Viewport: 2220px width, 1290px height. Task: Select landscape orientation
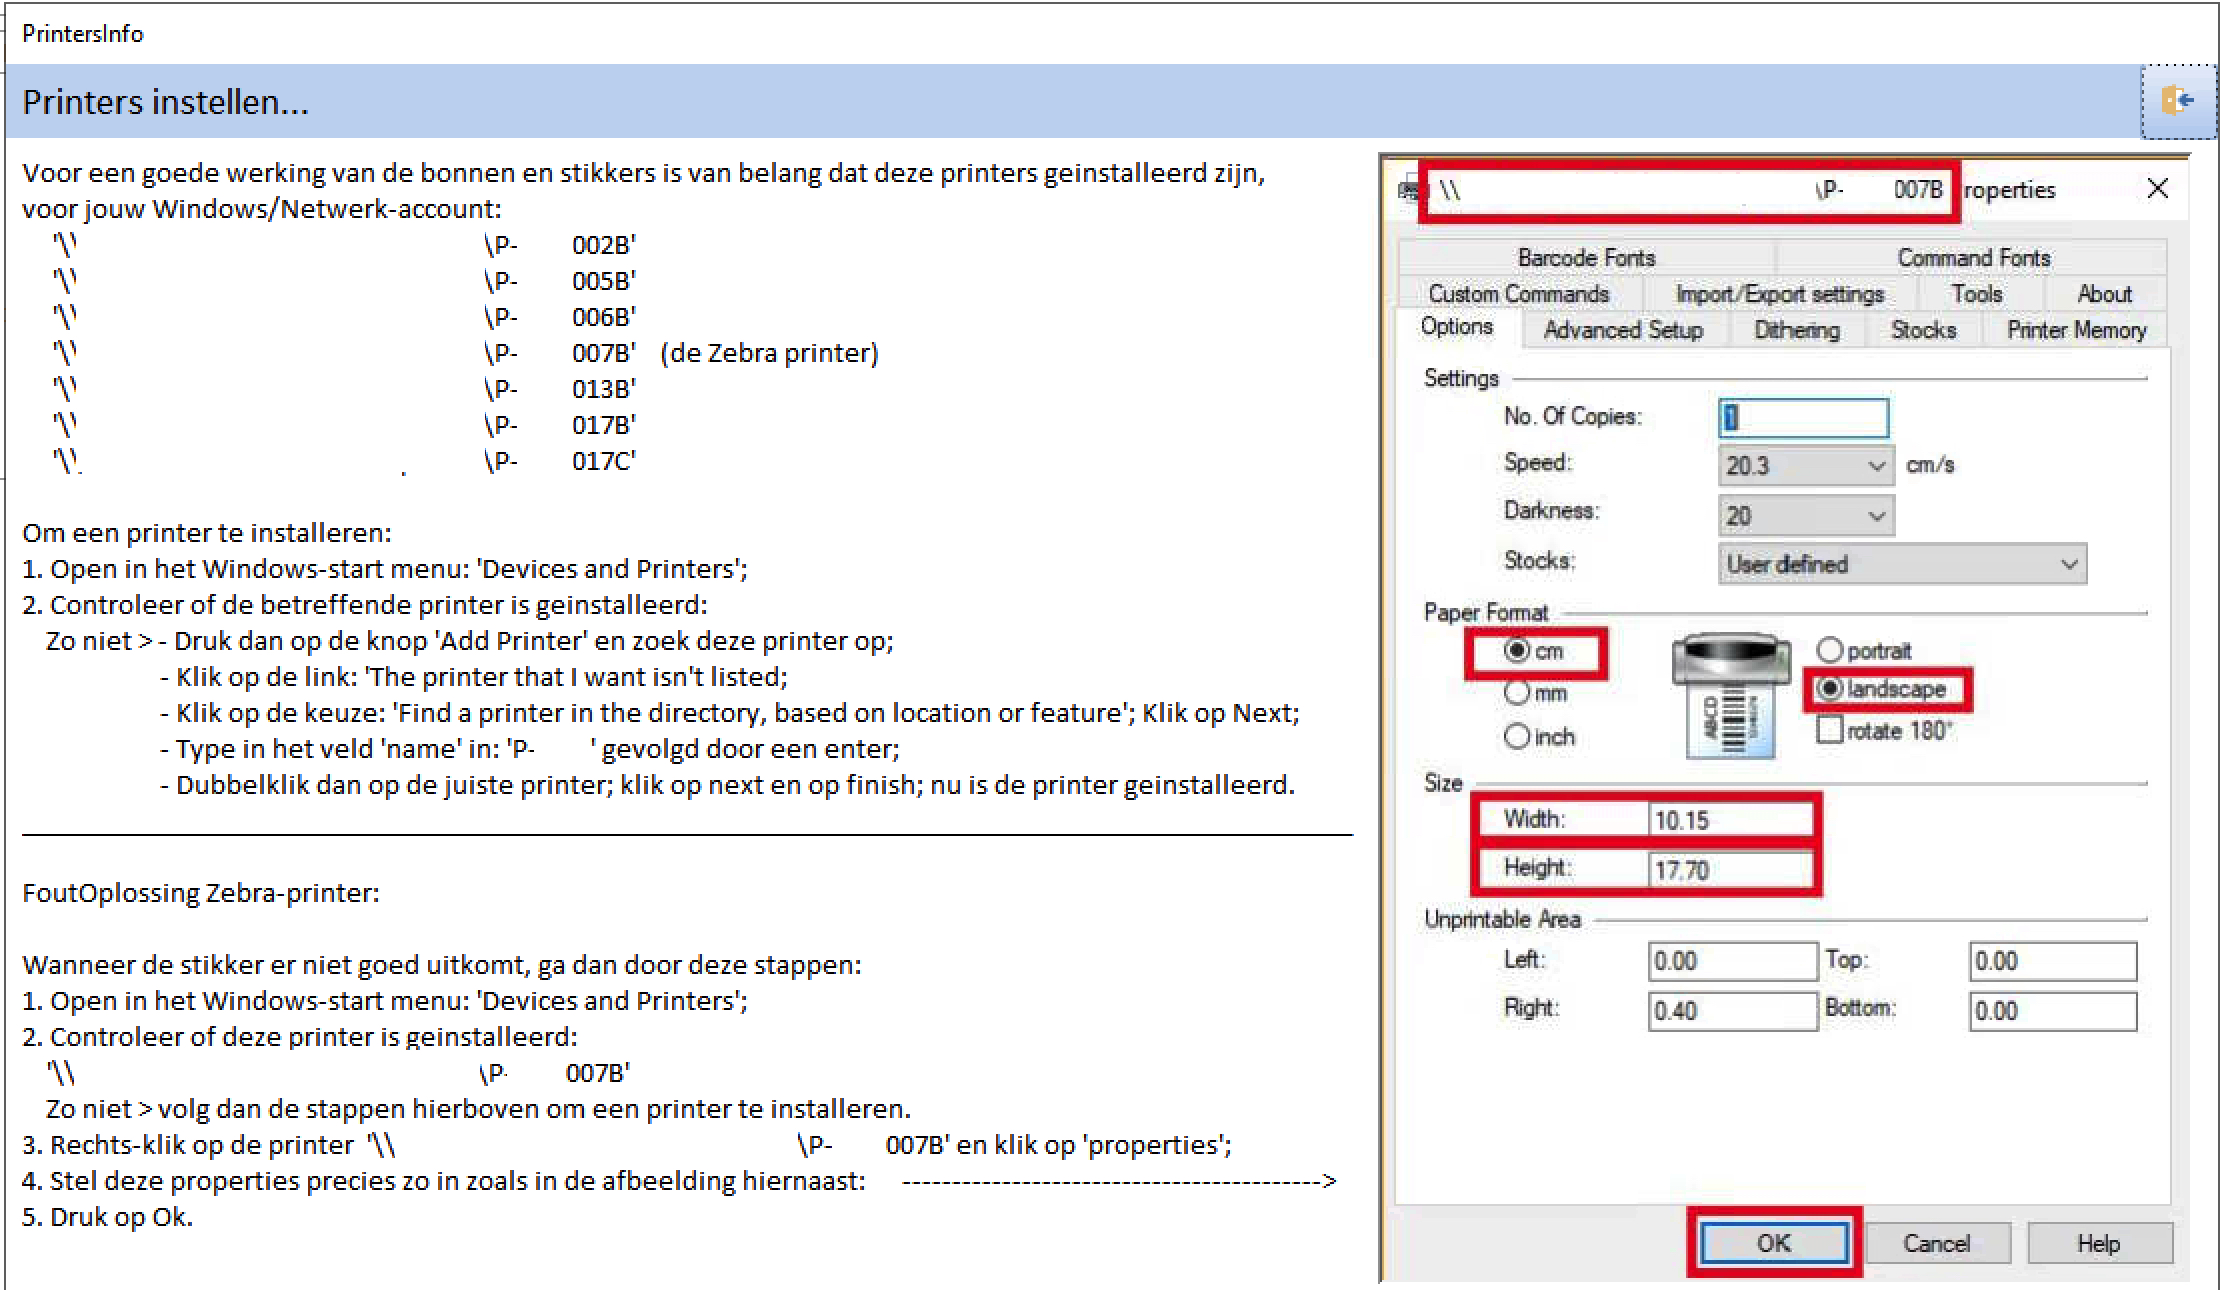(x=1829, y=689)
